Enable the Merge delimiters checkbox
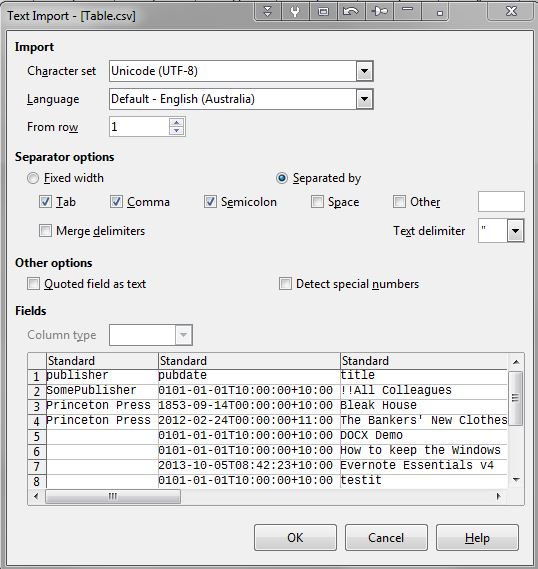This screenshot has height=569, width=538. coord(45,231)
